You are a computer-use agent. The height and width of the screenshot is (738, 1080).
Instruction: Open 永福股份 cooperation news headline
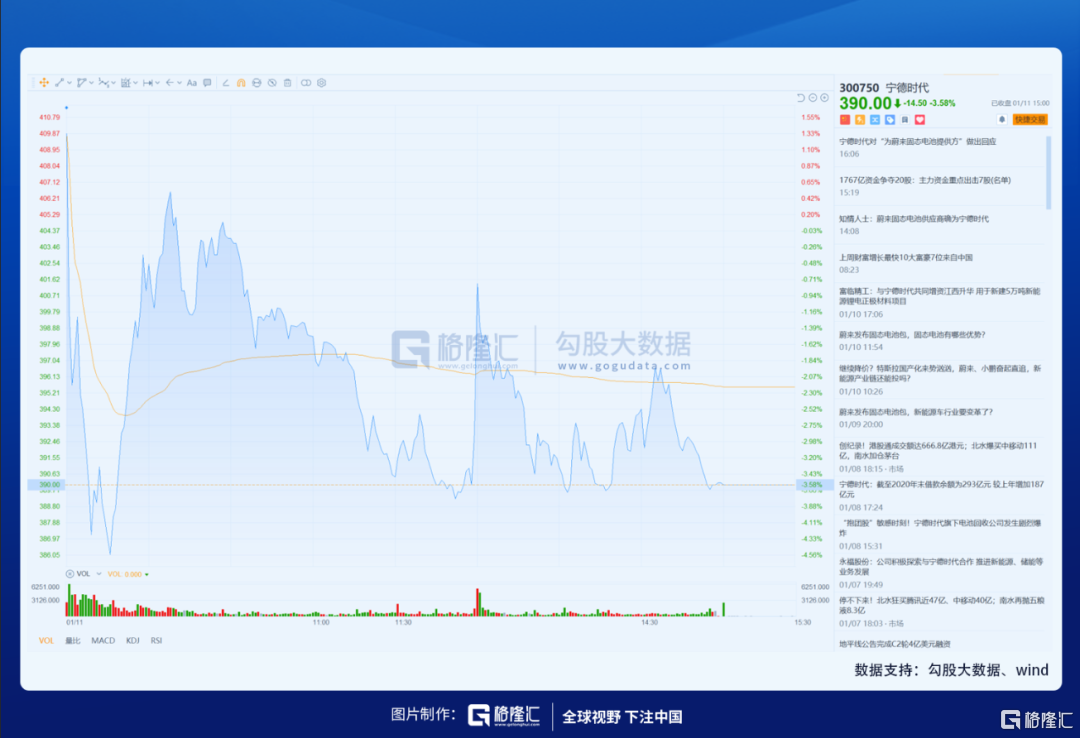click(942, 566)
